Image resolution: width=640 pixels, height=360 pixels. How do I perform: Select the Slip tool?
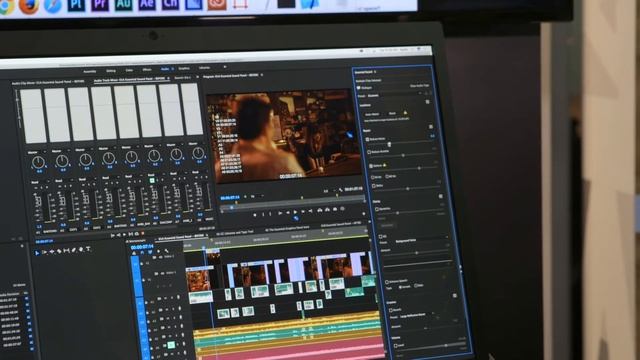coord(67,251)
